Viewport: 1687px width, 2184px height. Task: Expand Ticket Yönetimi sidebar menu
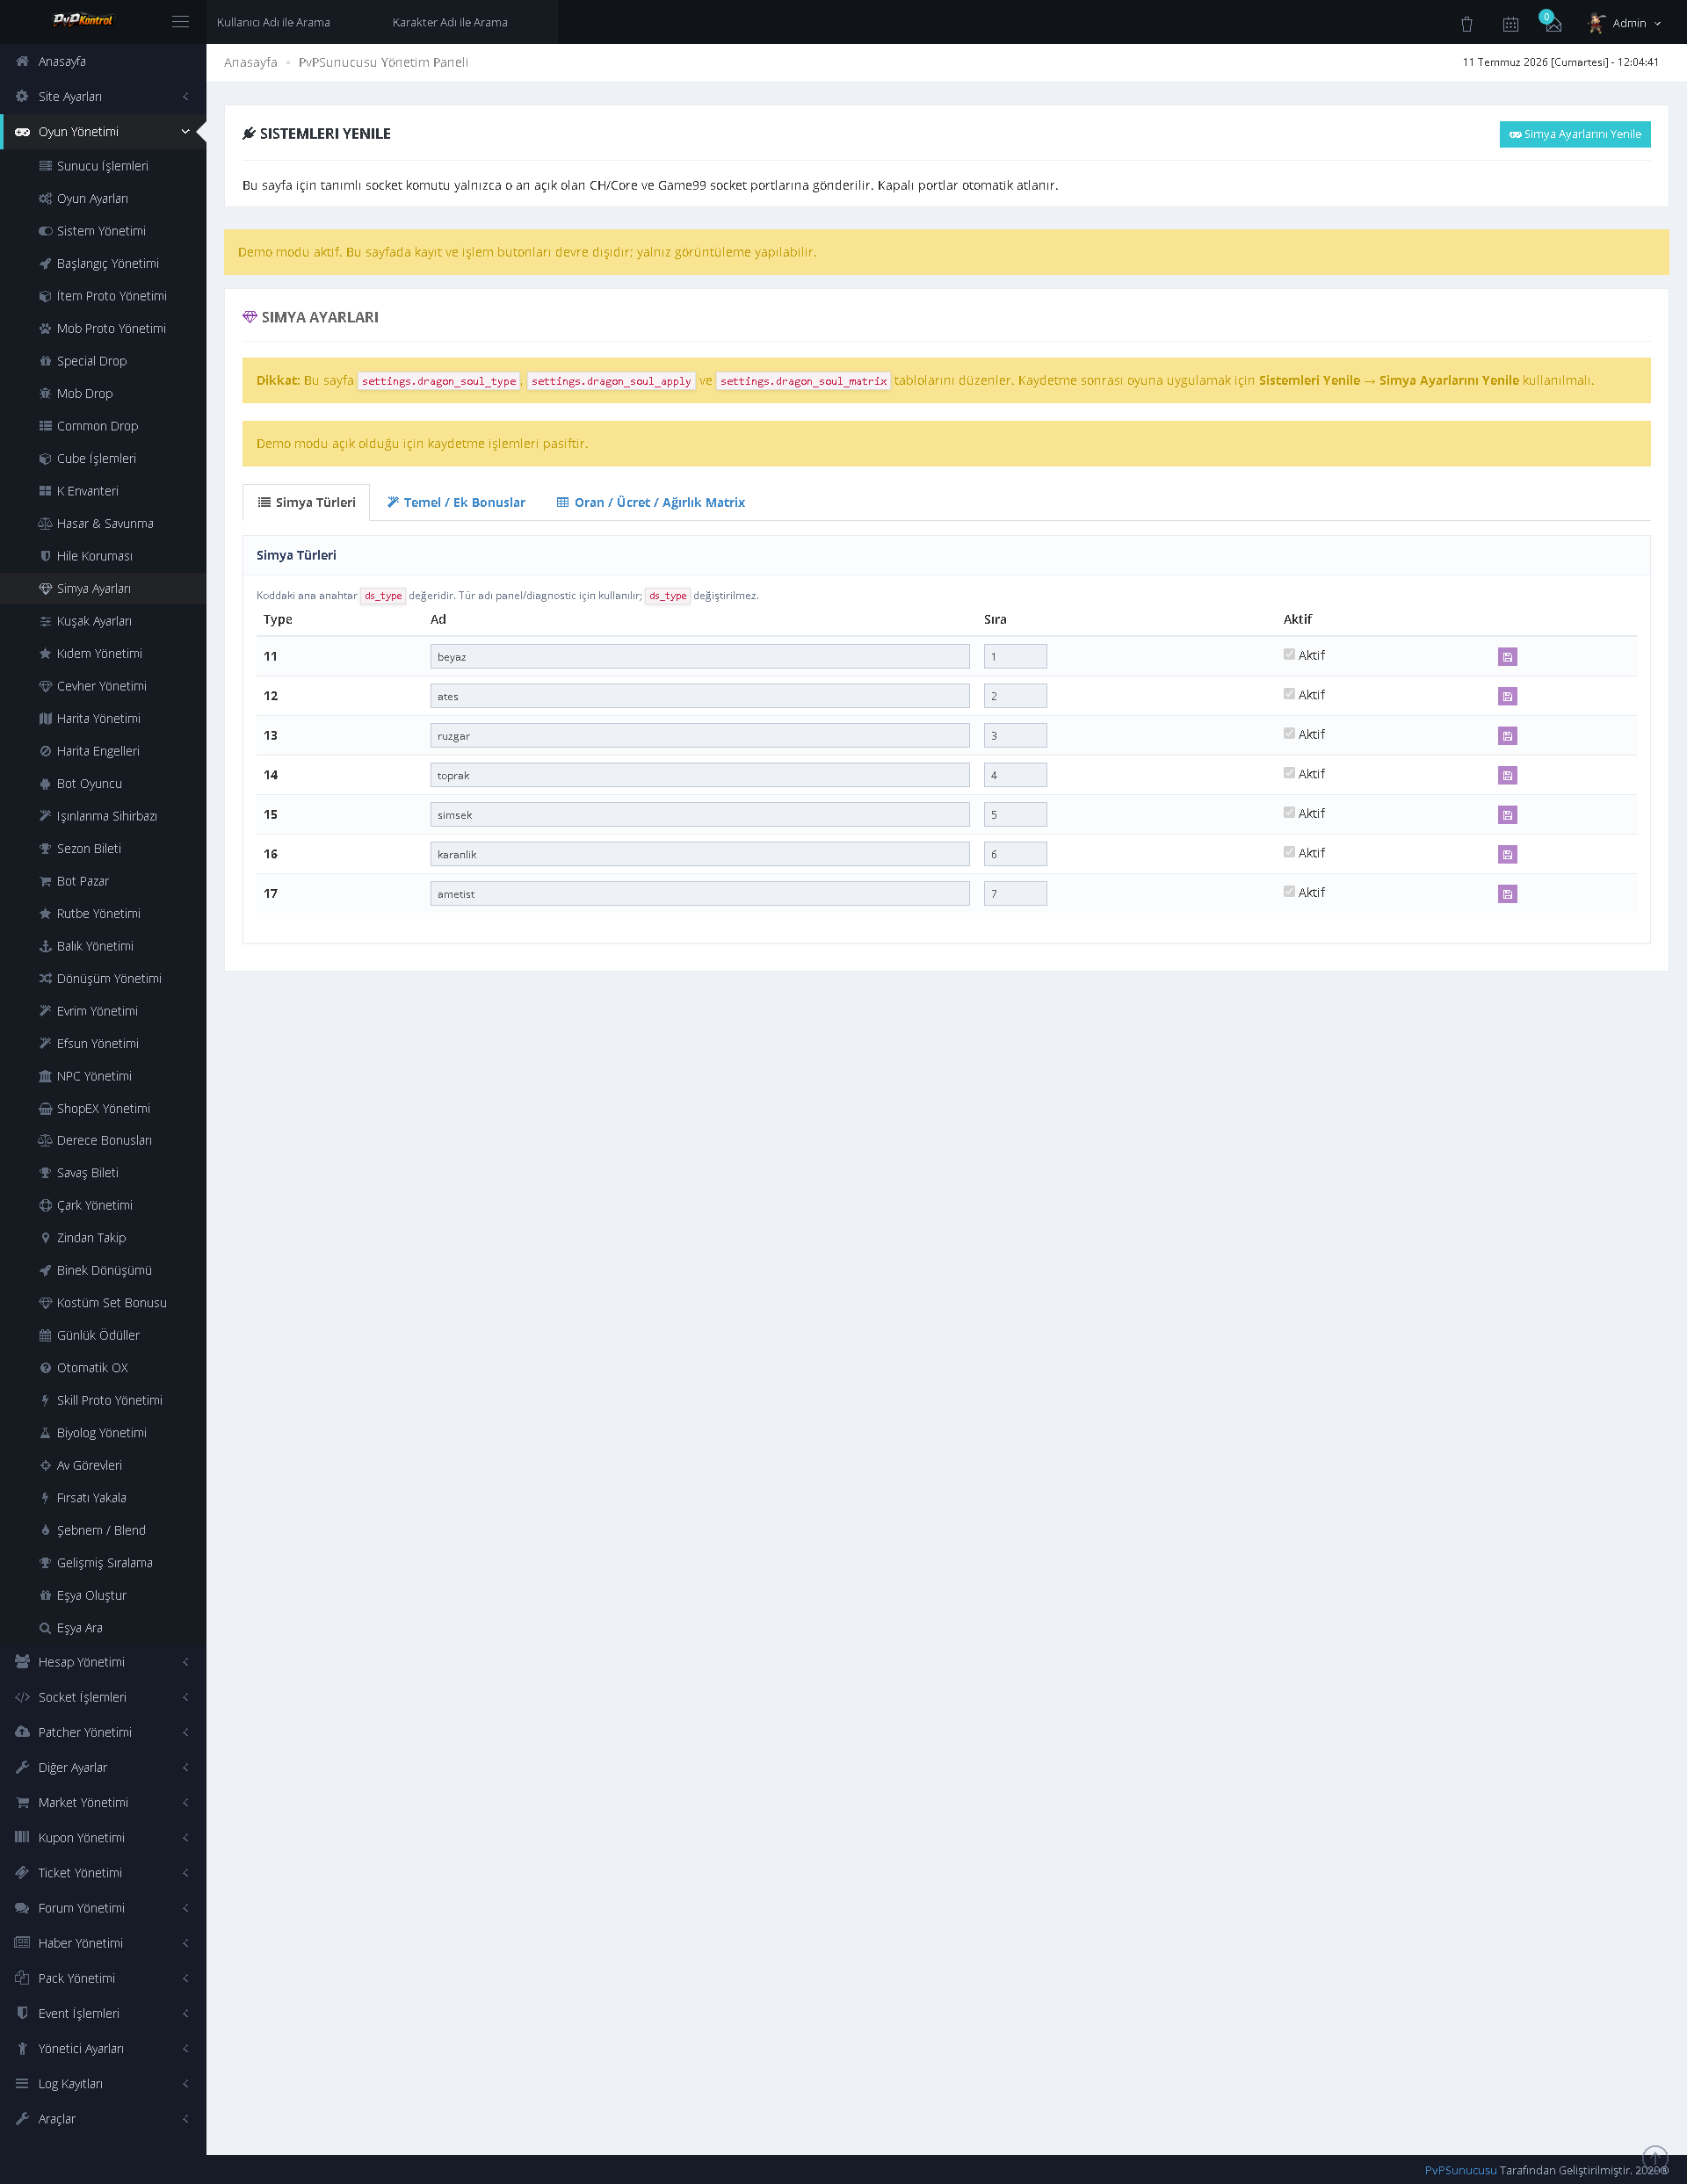(103, 1873)
